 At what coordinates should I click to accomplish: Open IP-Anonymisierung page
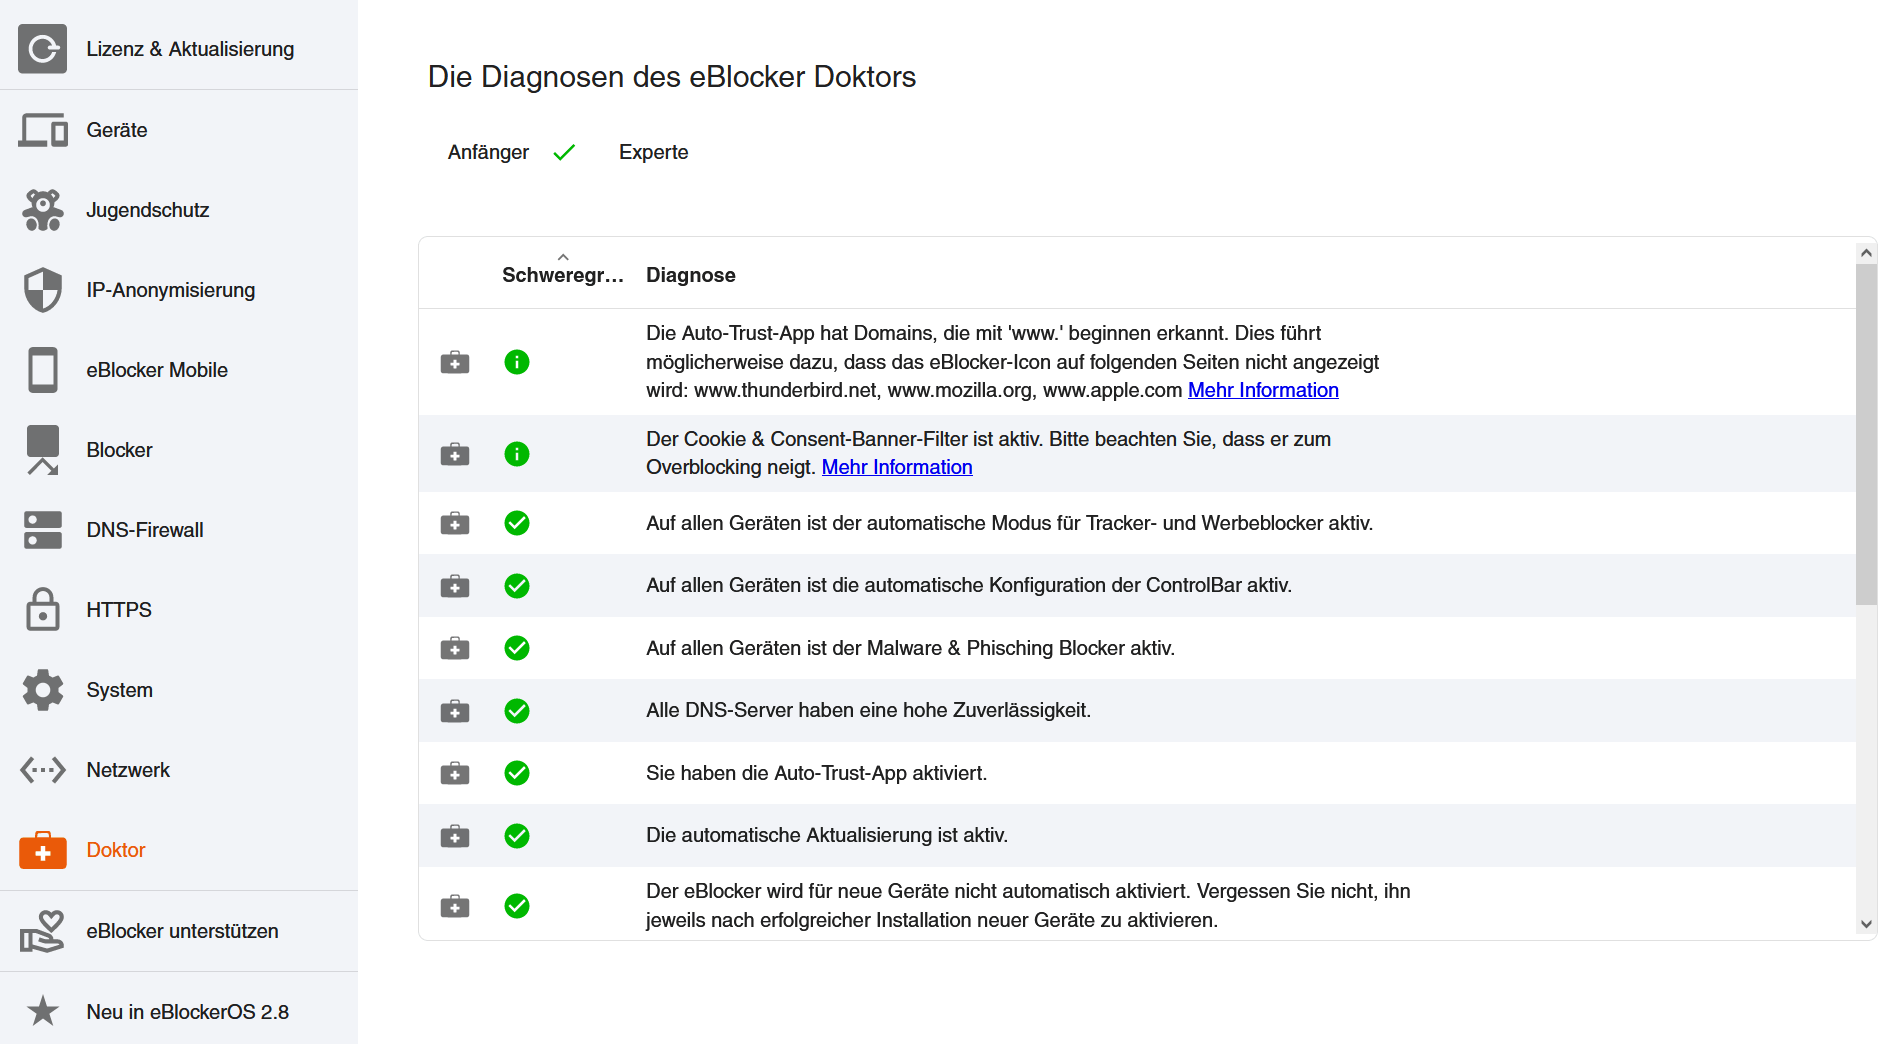pos(171,290)
